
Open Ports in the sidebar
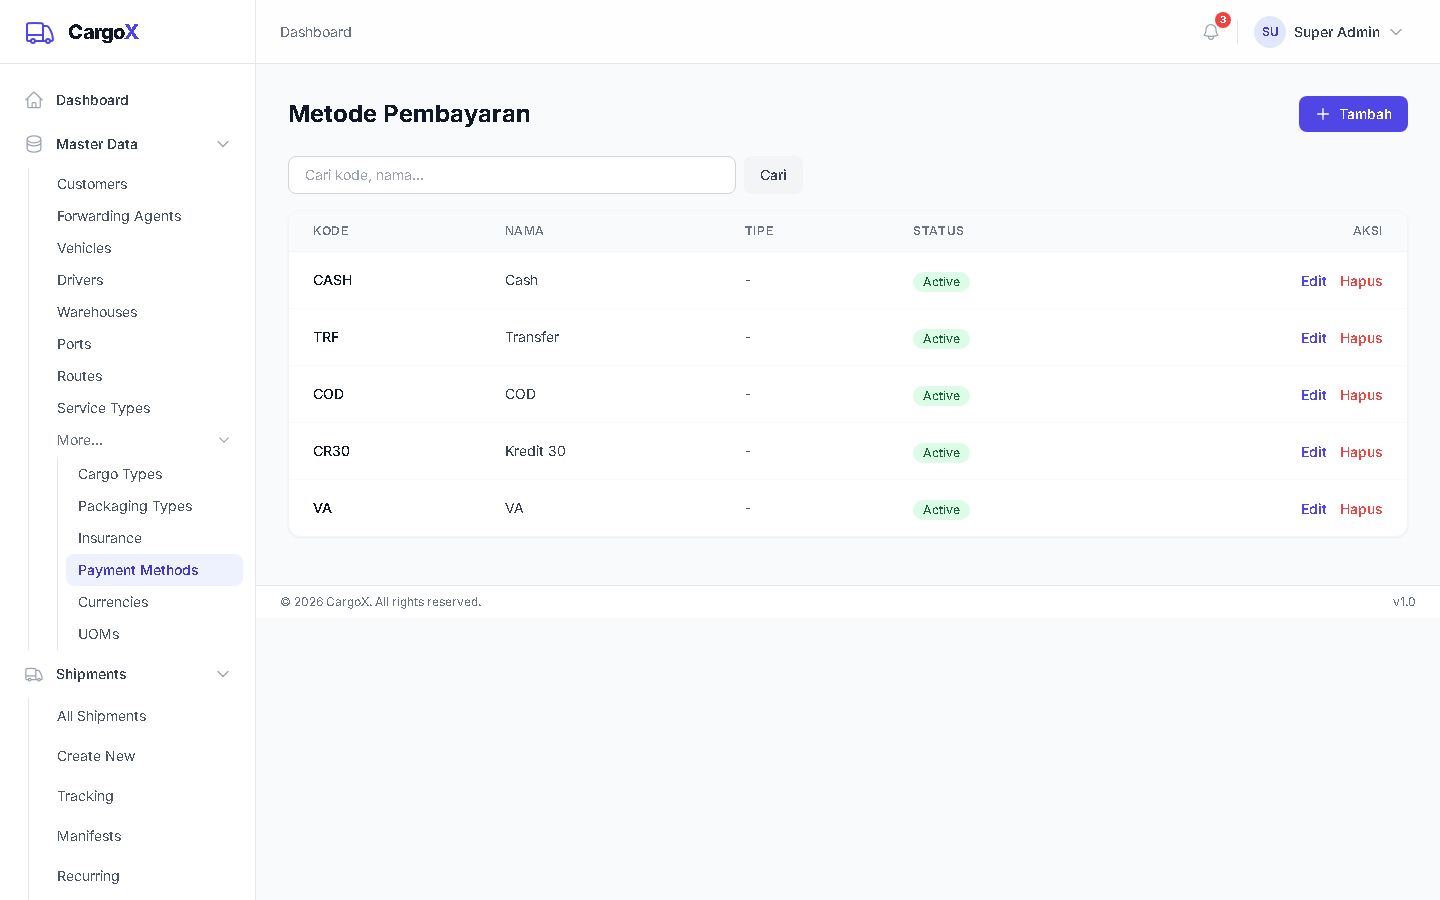pos(74,344)
